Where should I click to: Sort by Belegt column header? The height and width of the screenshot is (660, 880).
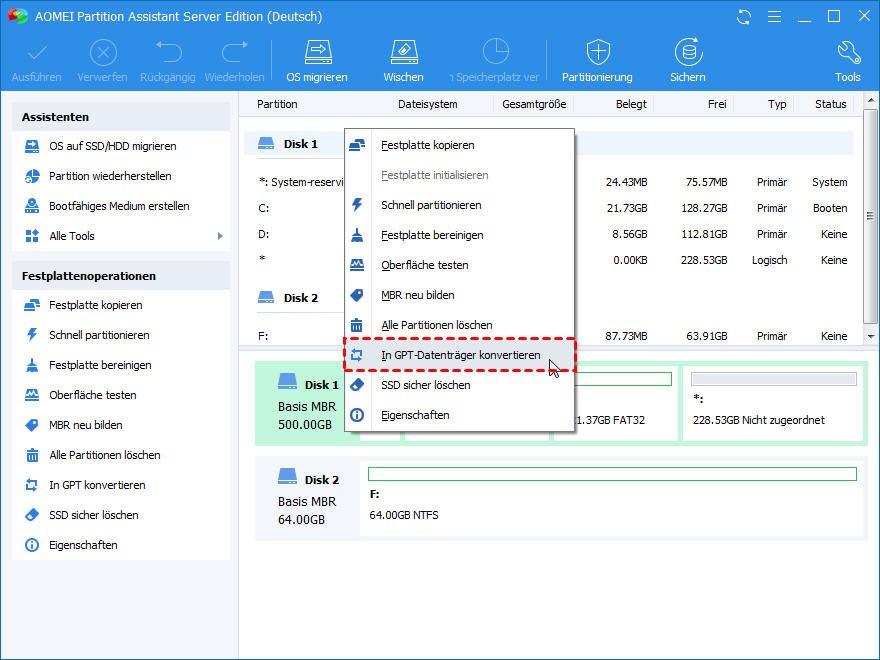click(x=631, y=104)
